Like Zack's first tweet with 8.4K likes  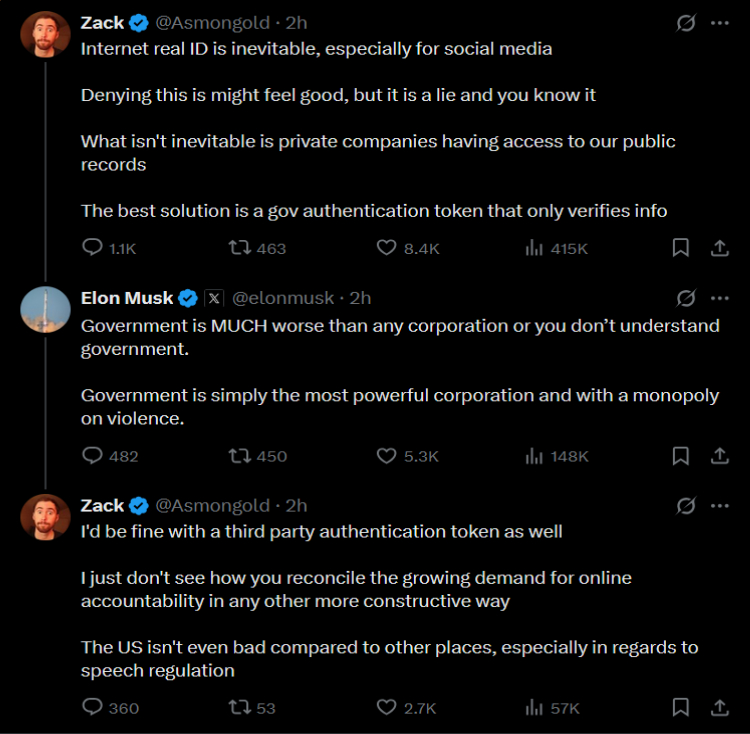coord(387,248)
